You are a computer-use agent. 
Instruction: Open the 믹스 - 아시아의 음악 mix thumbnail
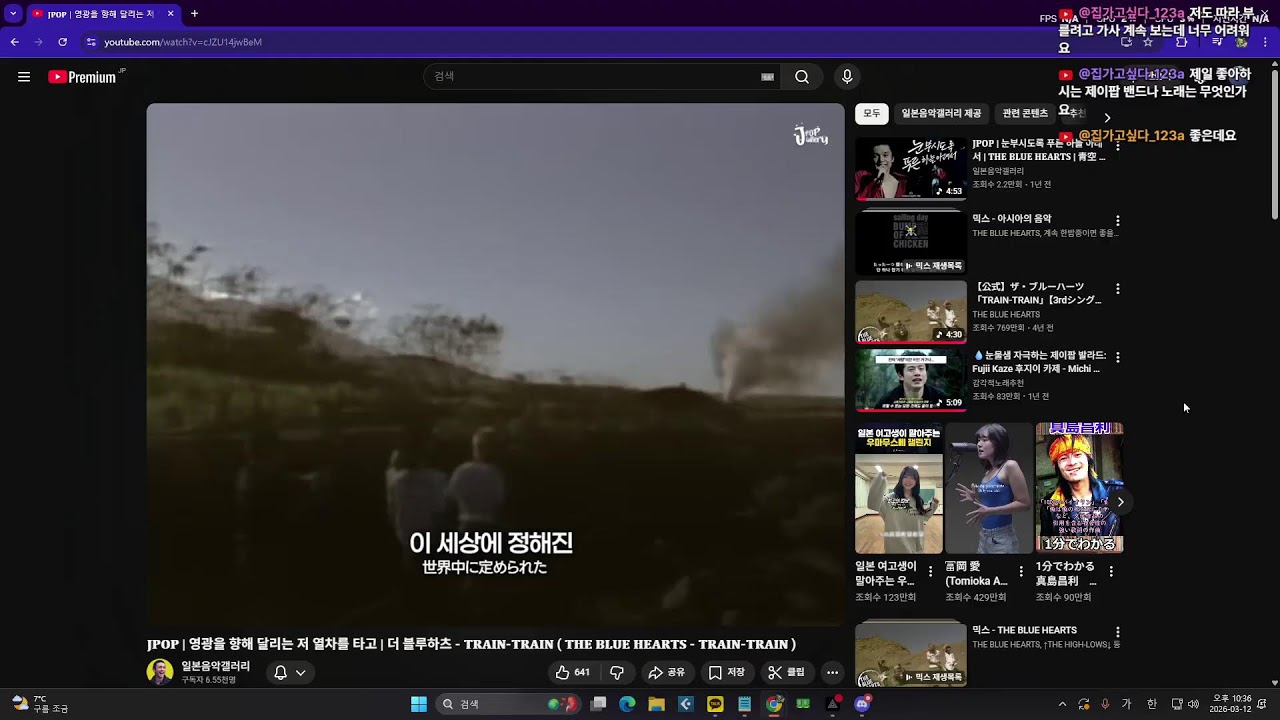[911, 242]
